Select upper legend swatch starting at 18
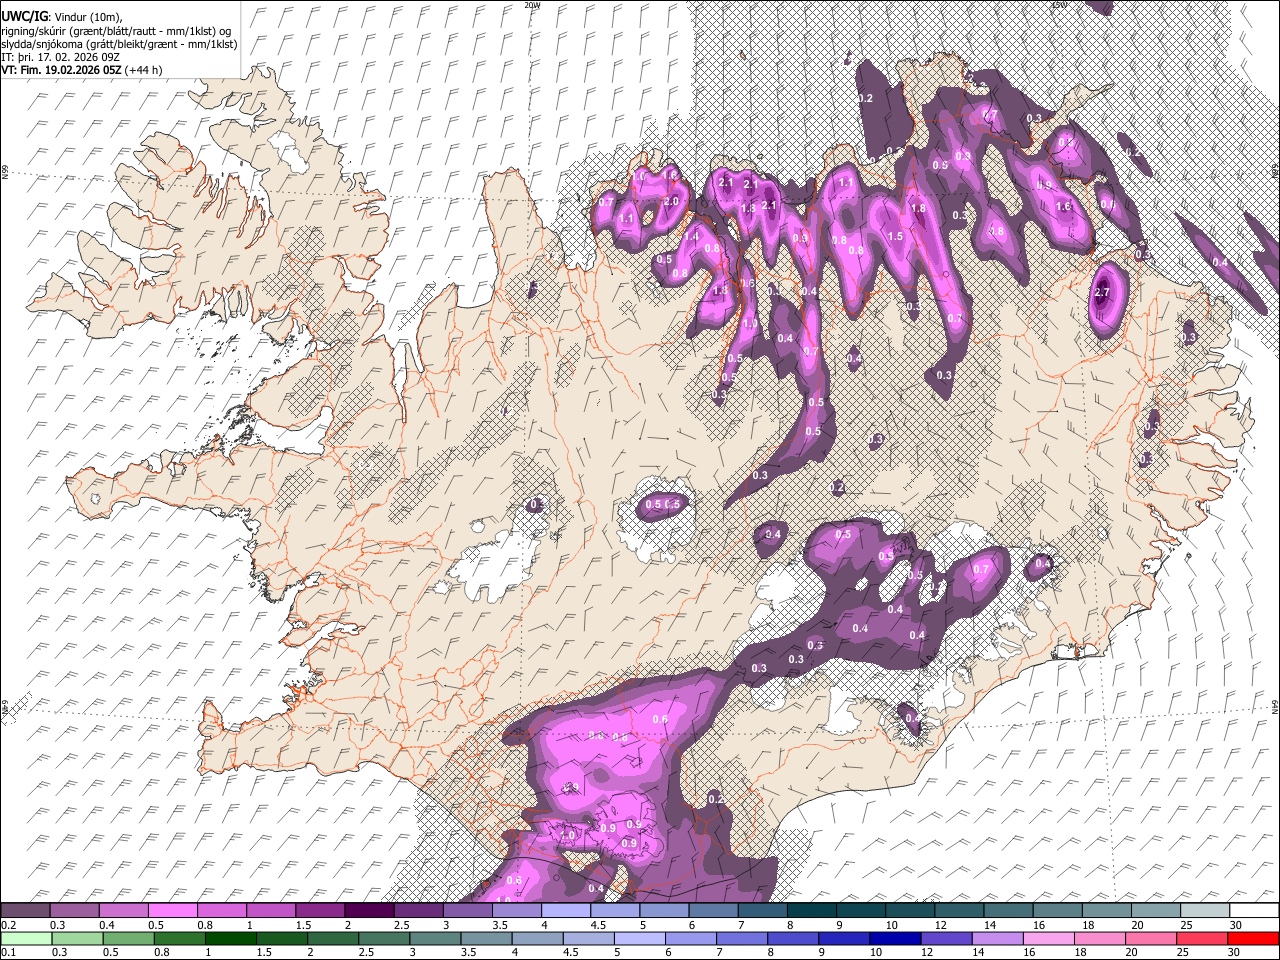The height and width of the screenshot is (960, 1280). point(1106,911)
